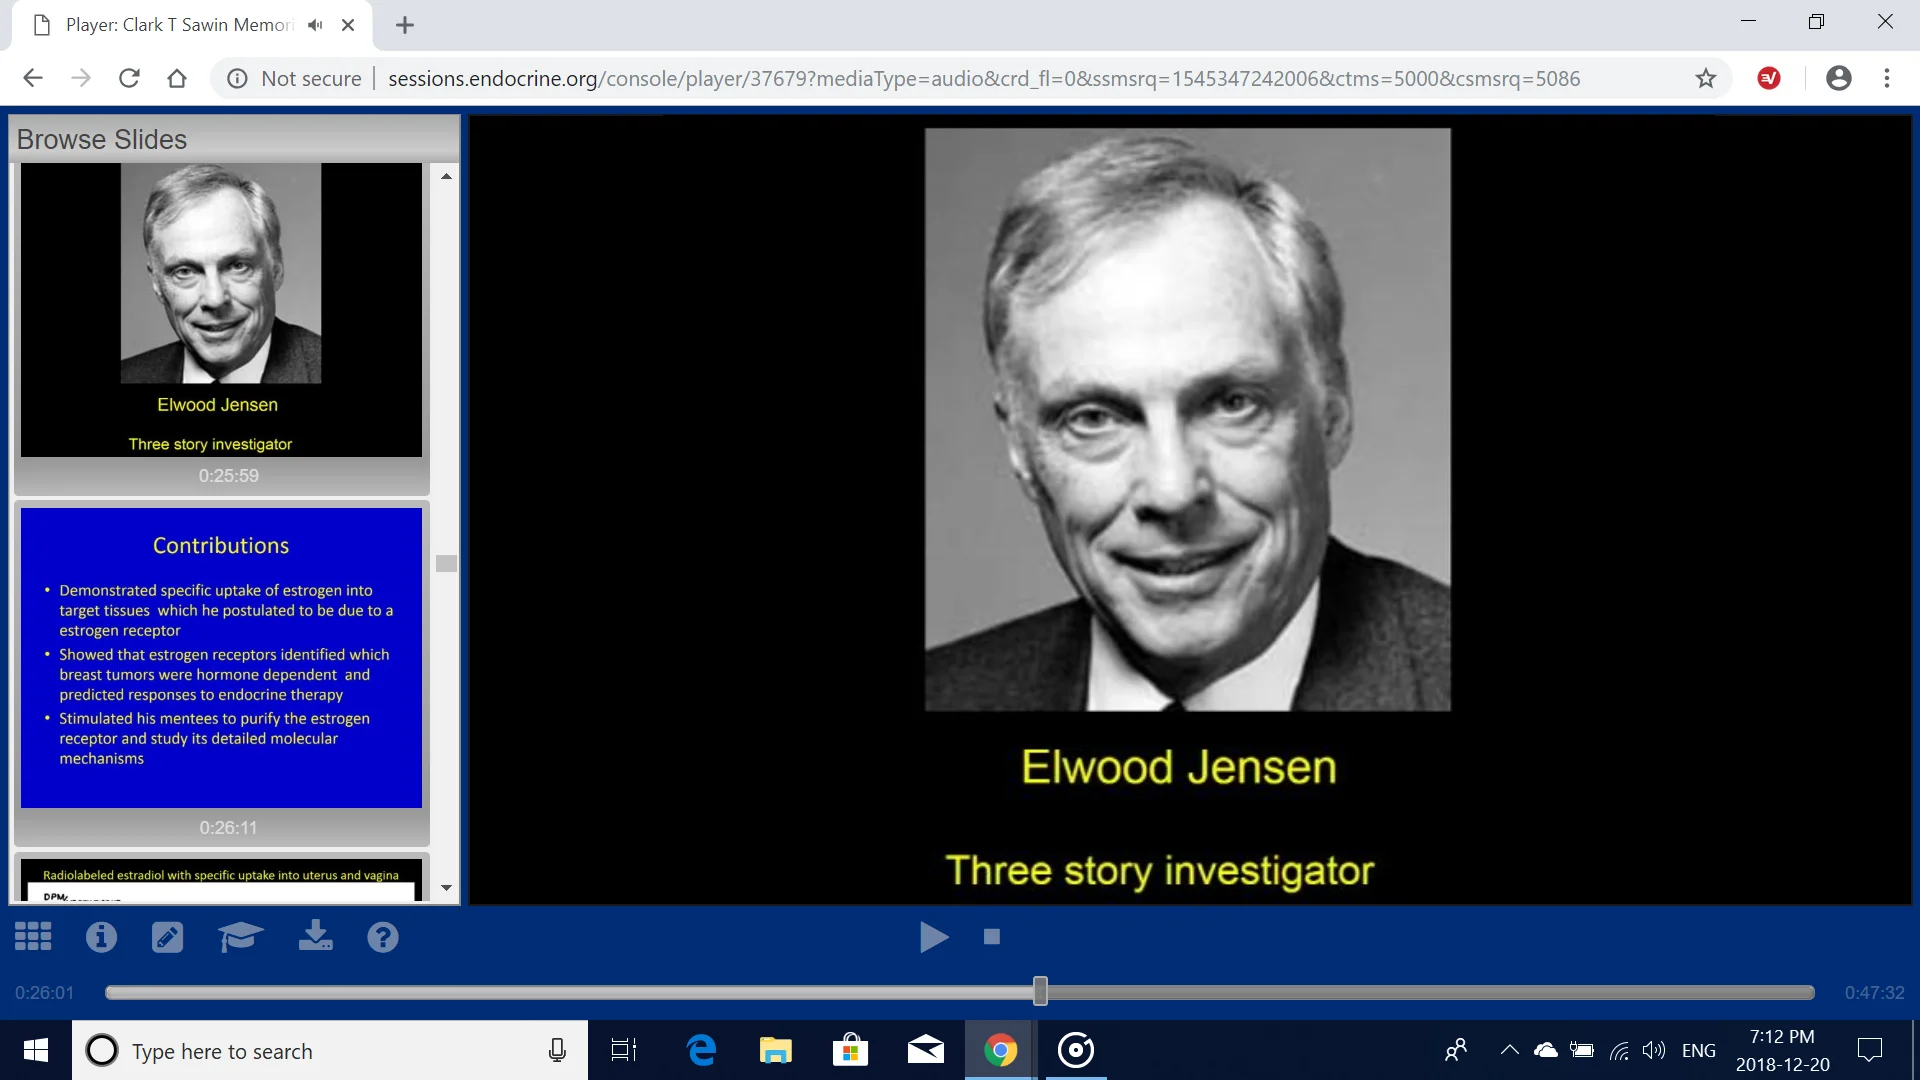Open the Action Center notifications
The height and width of the screenshot is (1080, 1920).
tap(1869, 1050)
